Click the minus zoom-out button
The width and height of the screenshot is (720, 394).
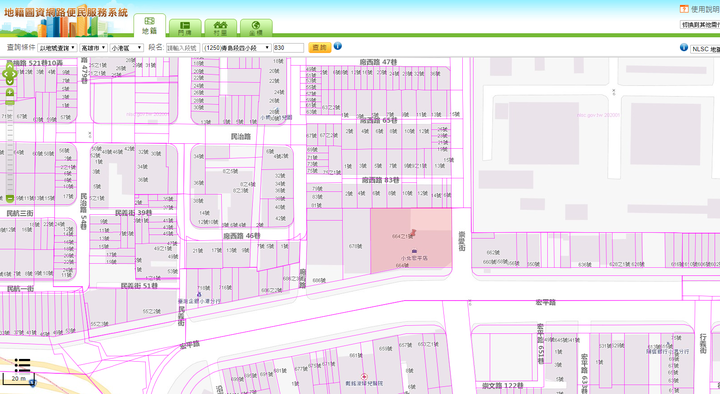(x=10, y=198)
